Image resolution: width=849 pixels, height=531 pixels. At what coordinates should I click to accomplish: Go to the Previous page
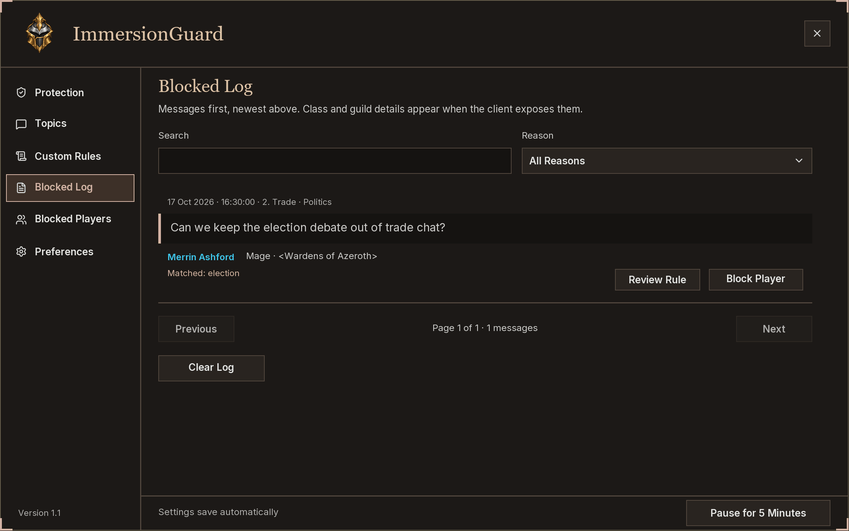pos(196,329)
